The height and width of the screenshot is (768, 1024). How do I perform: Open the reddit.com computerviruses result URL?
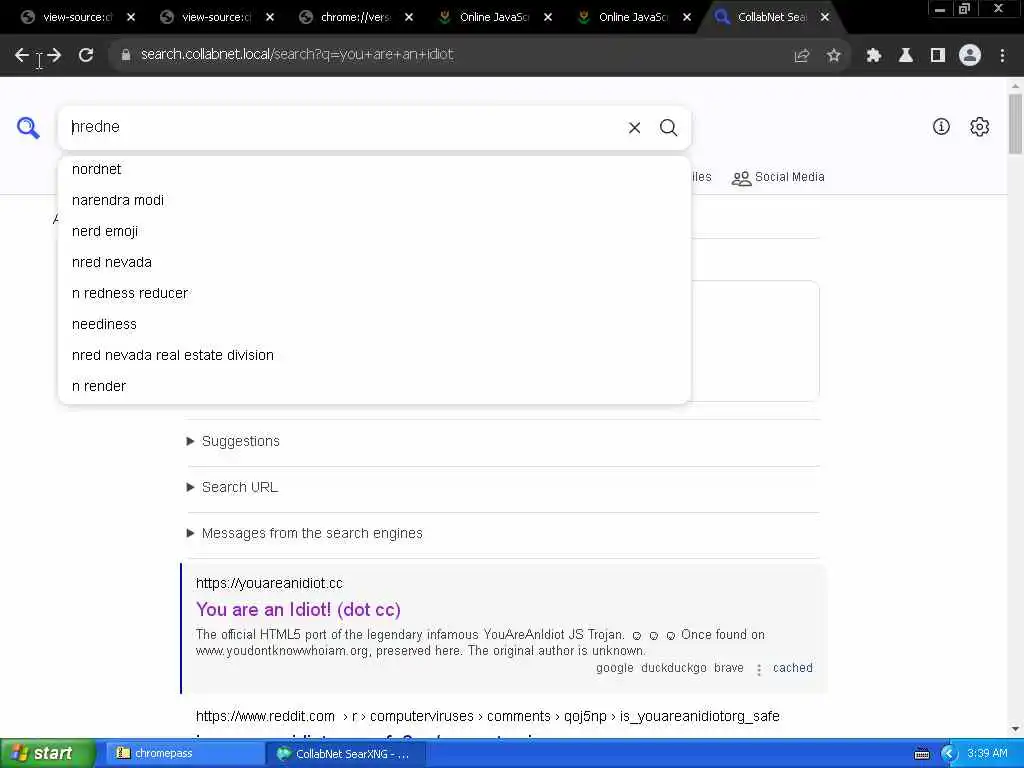pyautogui.click(x=487, y=716)
